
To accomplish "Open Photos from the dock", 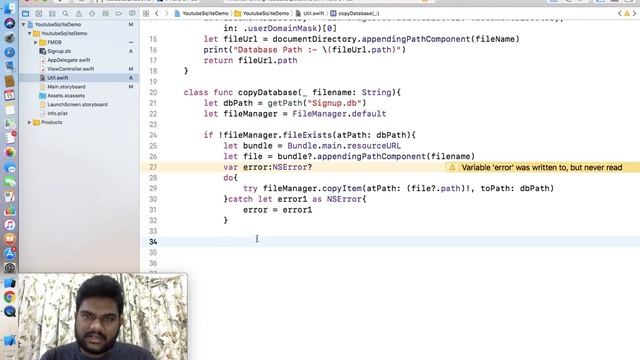I will pos(10,153).
